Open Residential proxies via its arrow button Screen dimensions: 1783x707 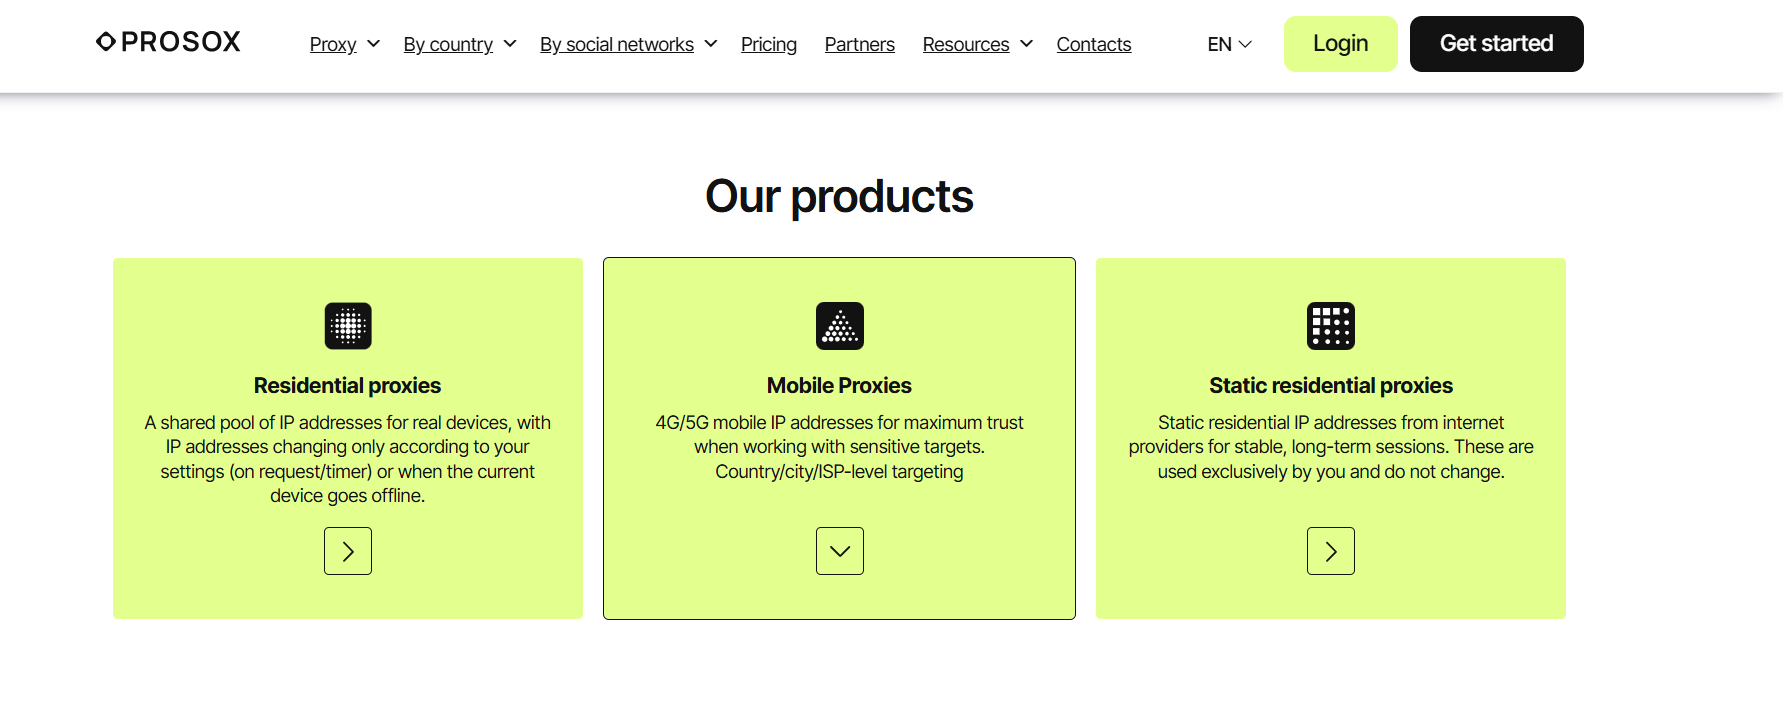point(348,551)
